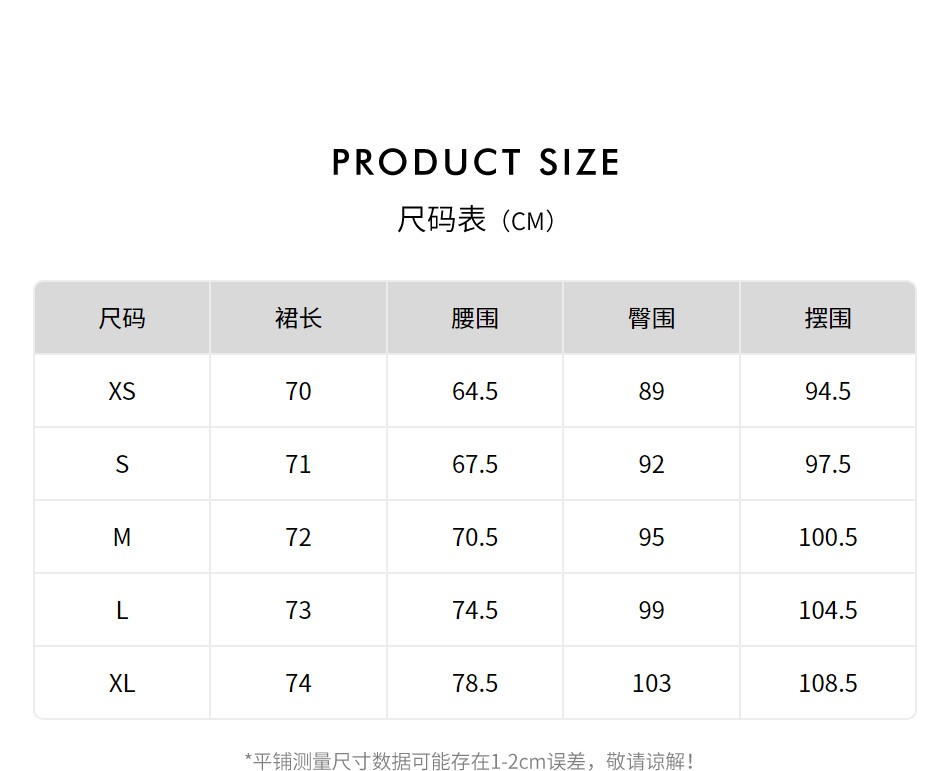Select the 摆围 header cell
The image size is (950, 771).
click(828, 318)
